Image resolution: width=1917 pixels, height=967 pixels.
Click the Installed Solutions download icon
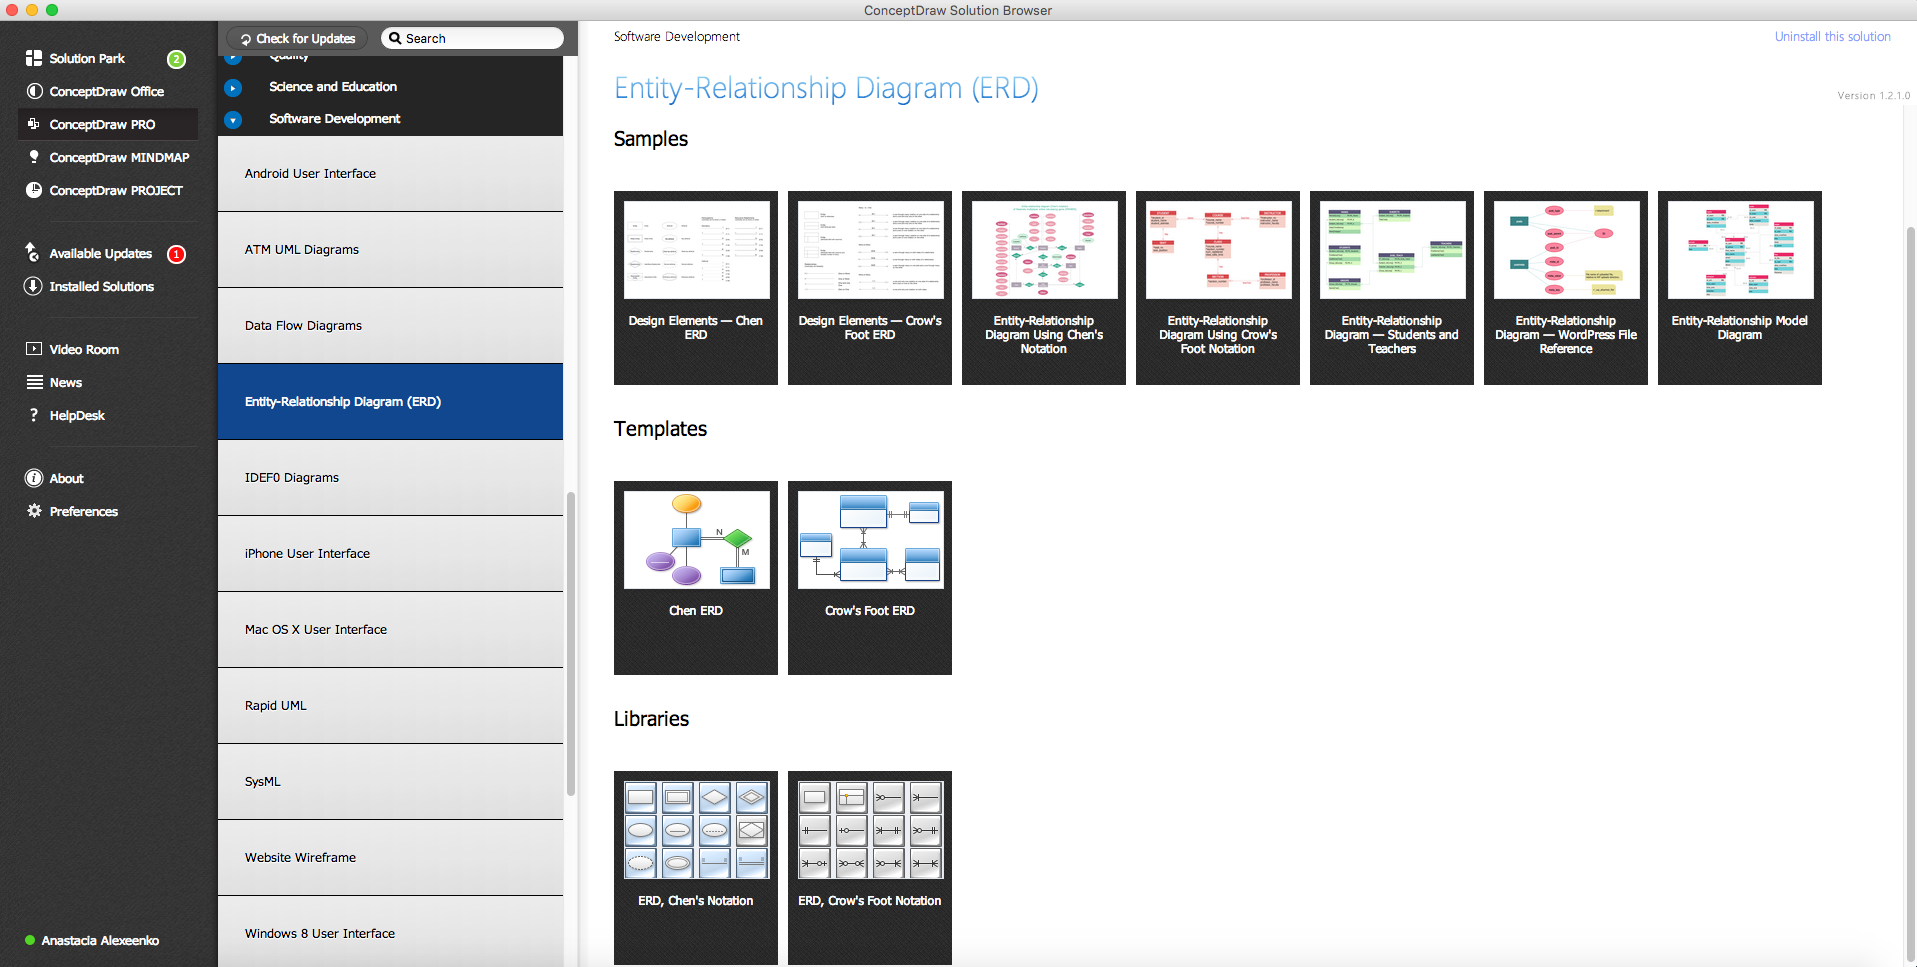pos(33,286)
